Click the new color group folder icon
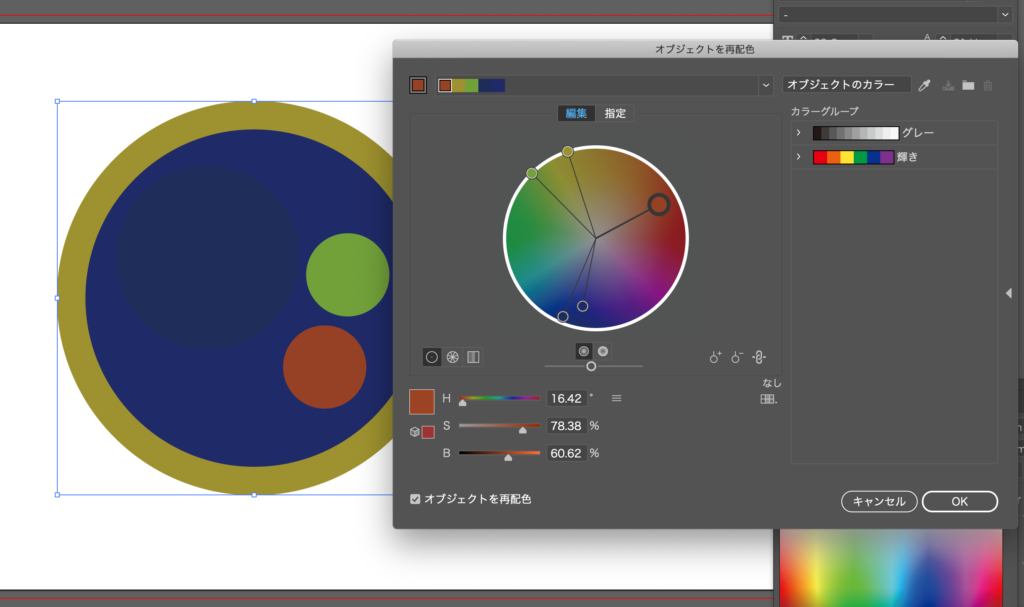The height and width of the screenshot is (607, 1024). coord(968,86)
